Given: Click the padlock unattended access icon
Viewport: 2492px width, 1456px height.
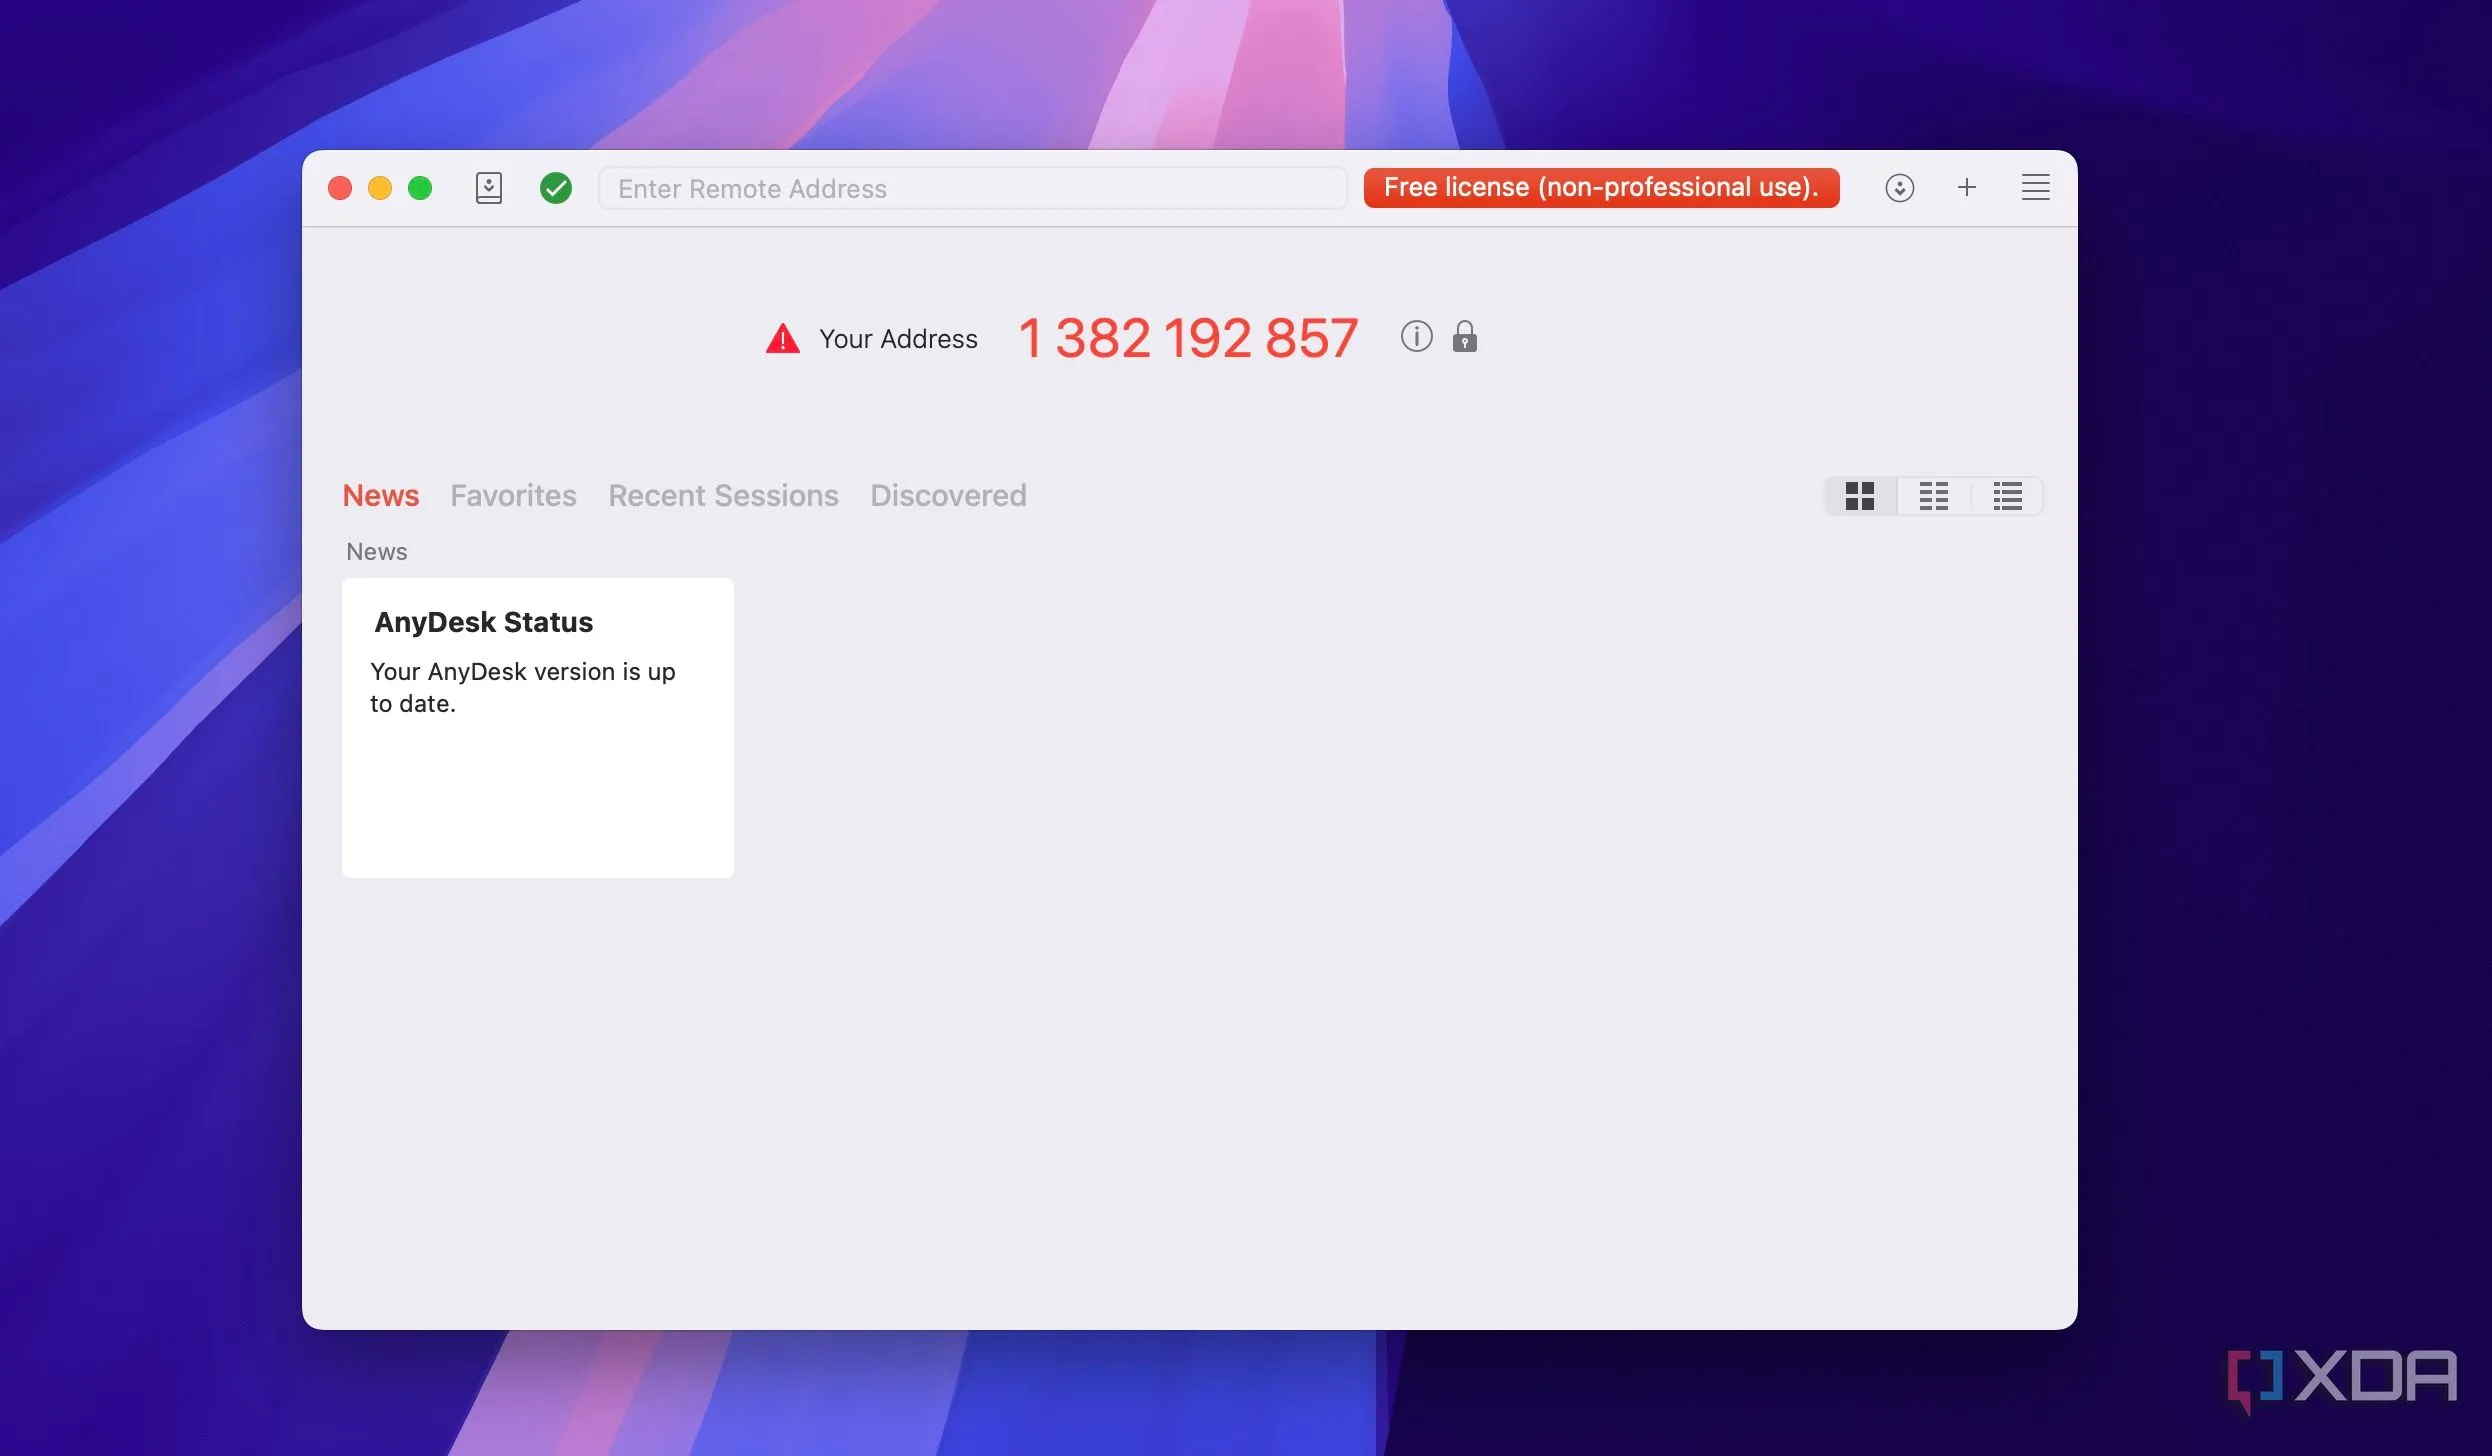Looking at the screenshot, I should point(1464,336).
